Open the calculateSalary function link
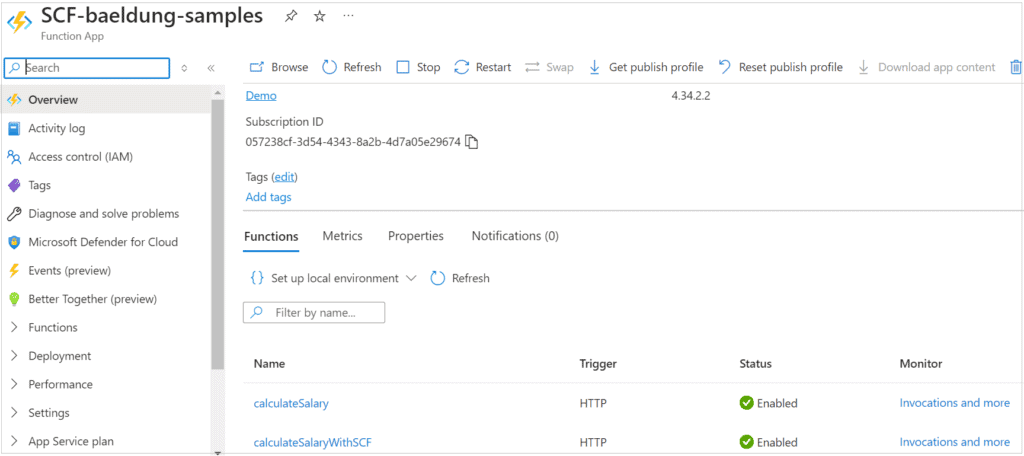1024x456 pixels. point(291,403)
